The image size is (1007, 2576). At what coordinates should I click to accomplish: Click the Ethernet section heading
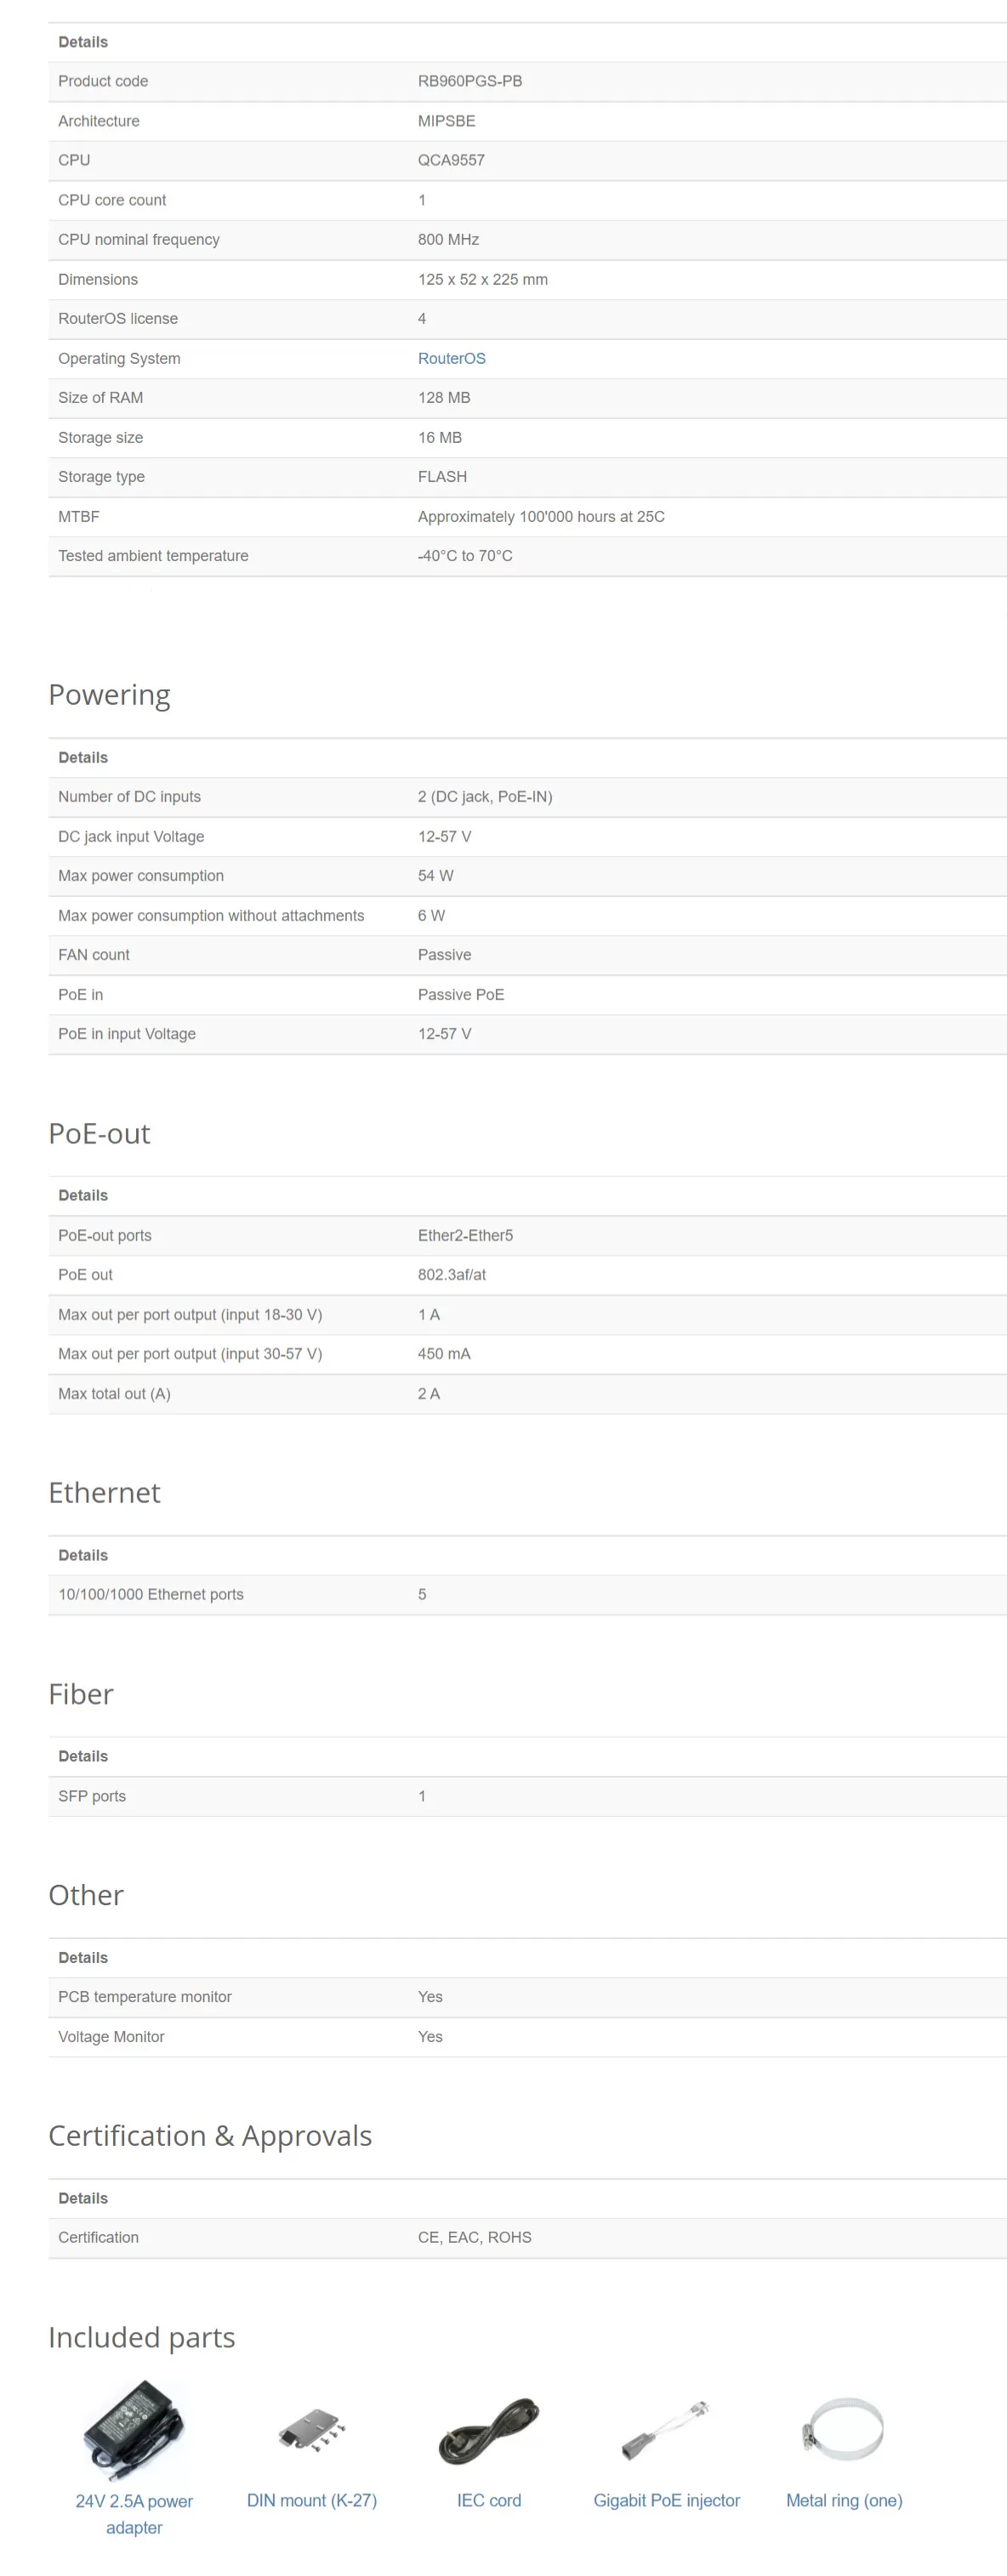click(x=104, y=1492)
